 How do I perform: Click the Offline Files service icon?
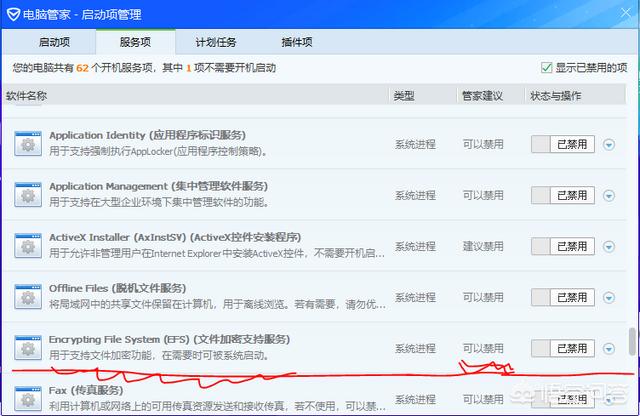26,297
